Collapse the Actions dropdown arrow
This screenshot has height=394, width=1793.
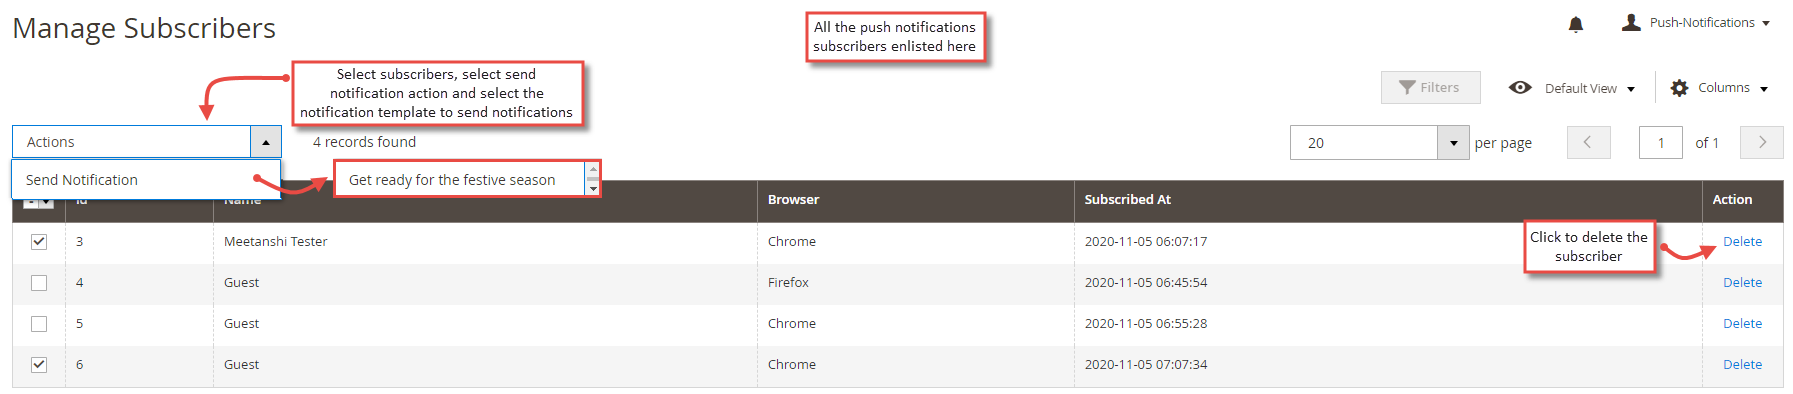point(266,142)
